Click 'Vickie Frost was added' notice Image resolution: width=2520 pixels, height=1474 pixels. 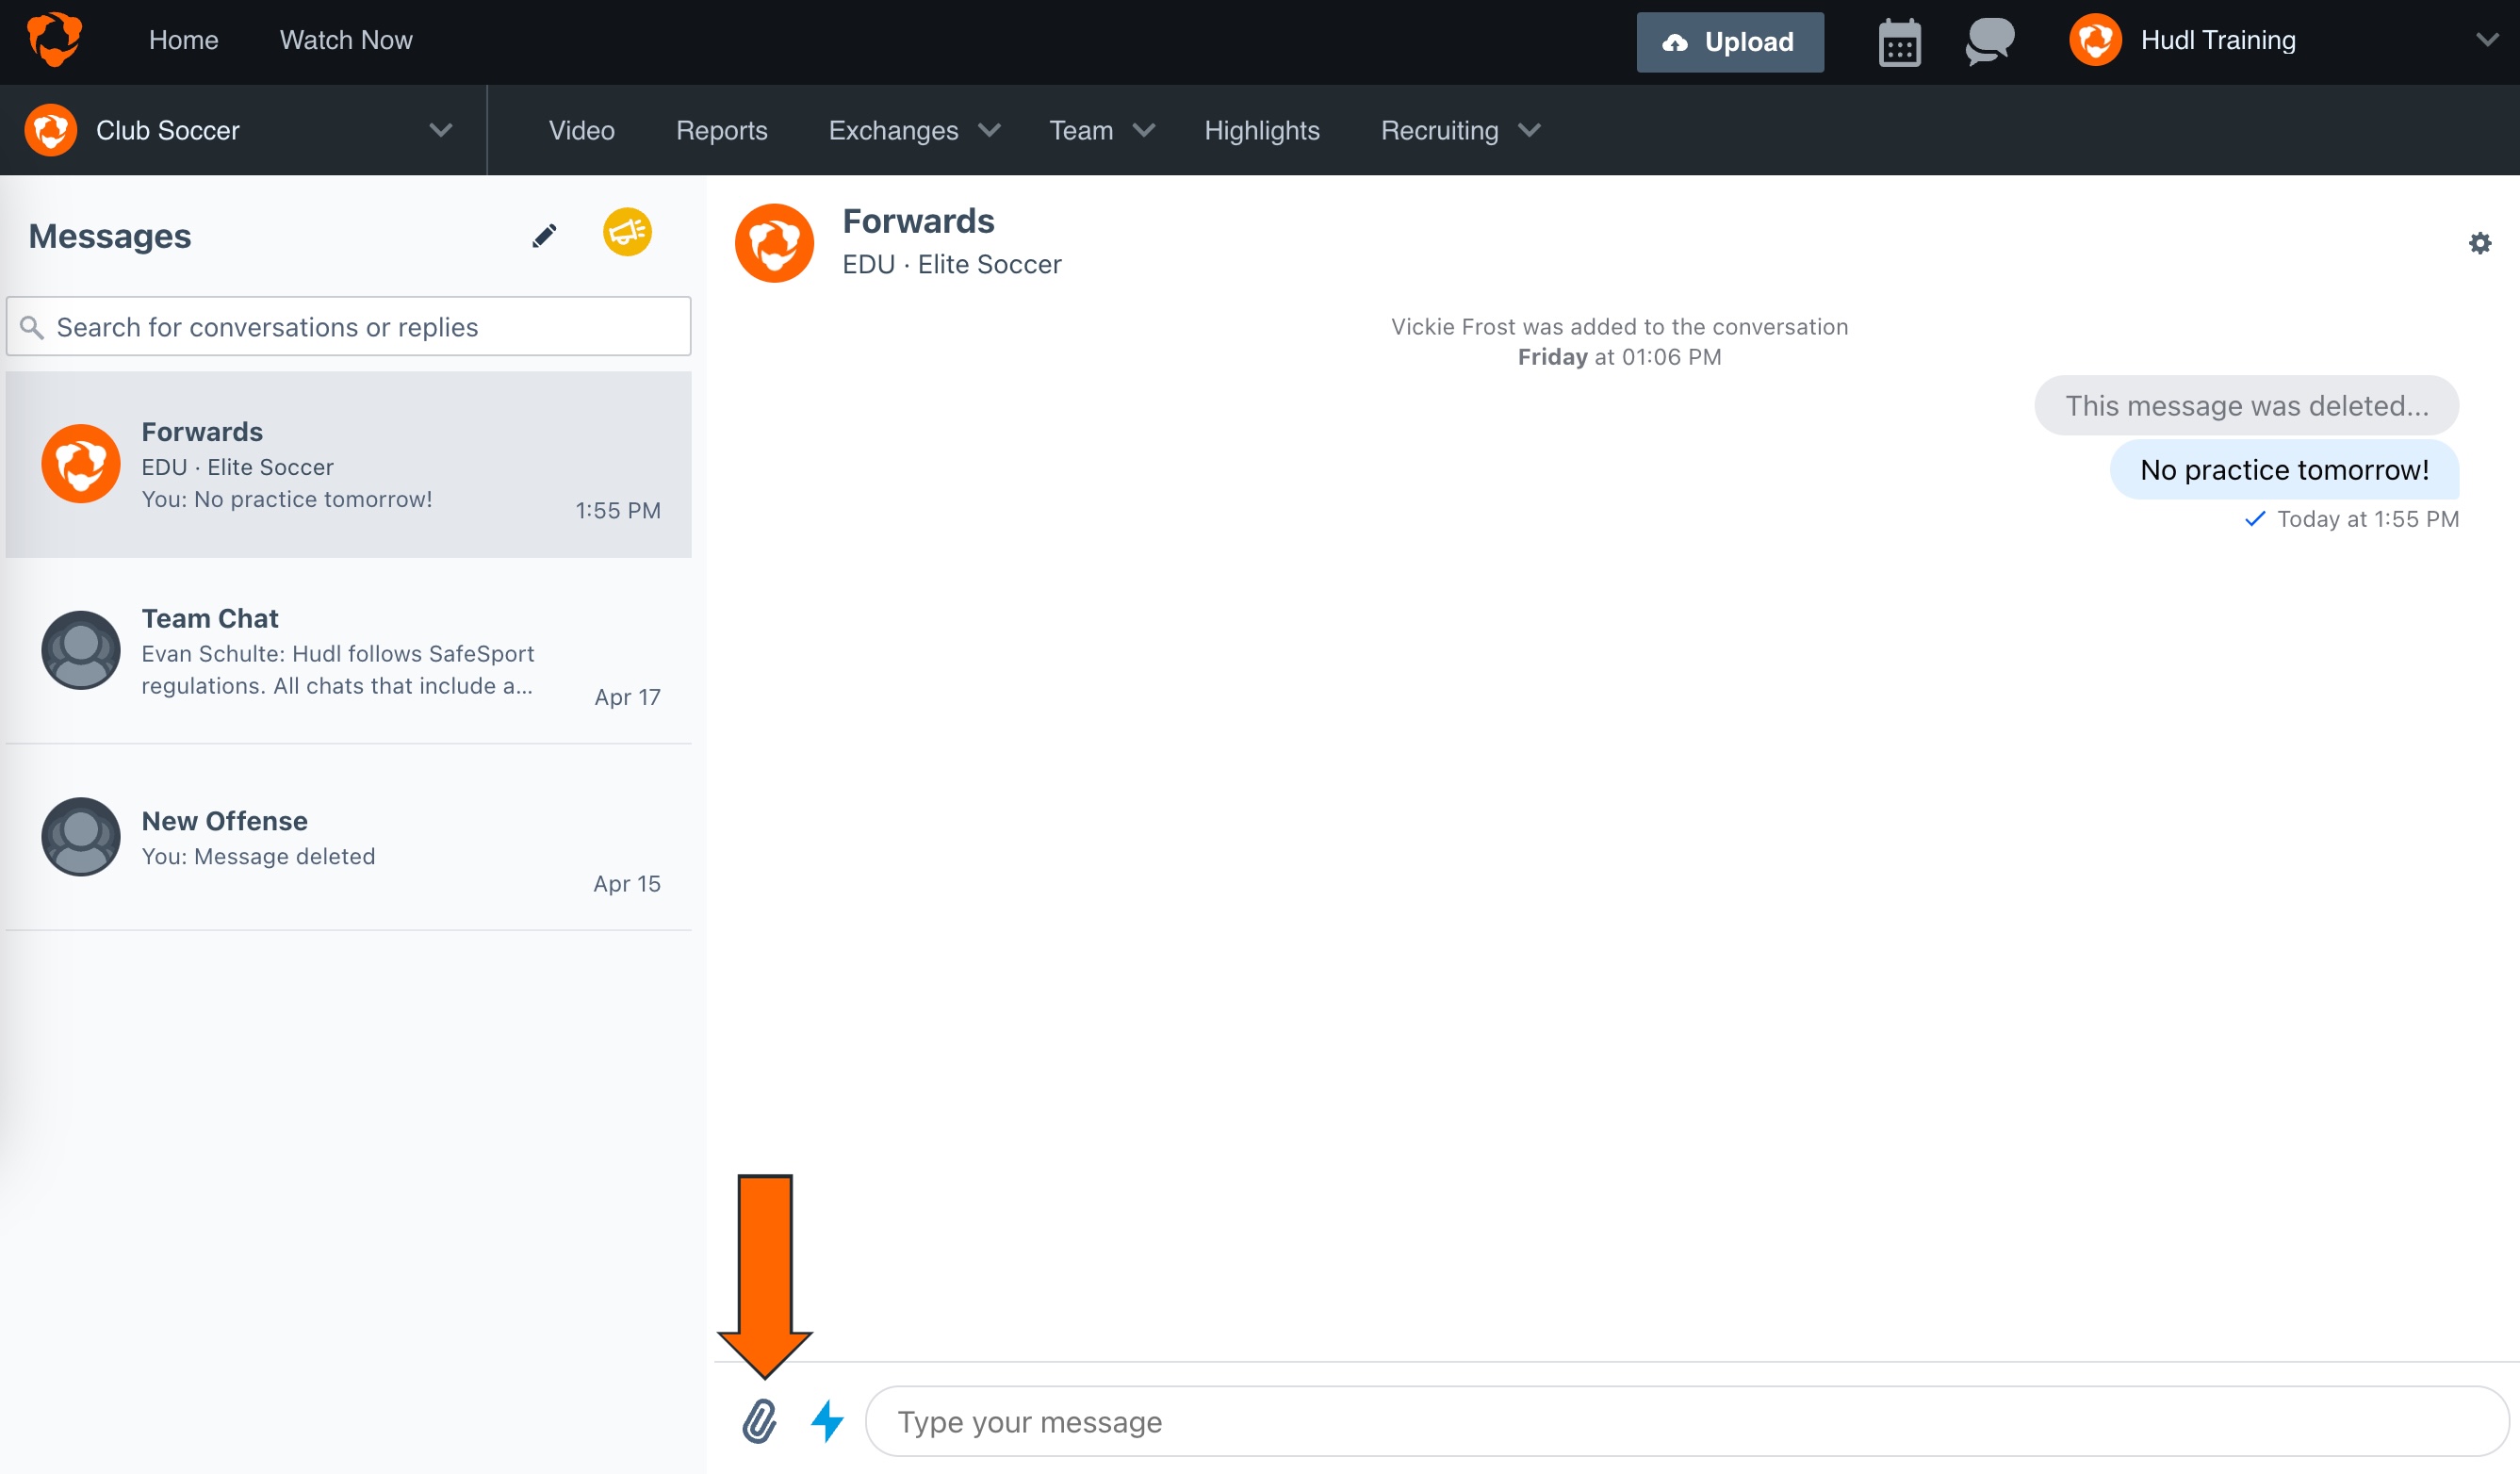[1619, 326]
